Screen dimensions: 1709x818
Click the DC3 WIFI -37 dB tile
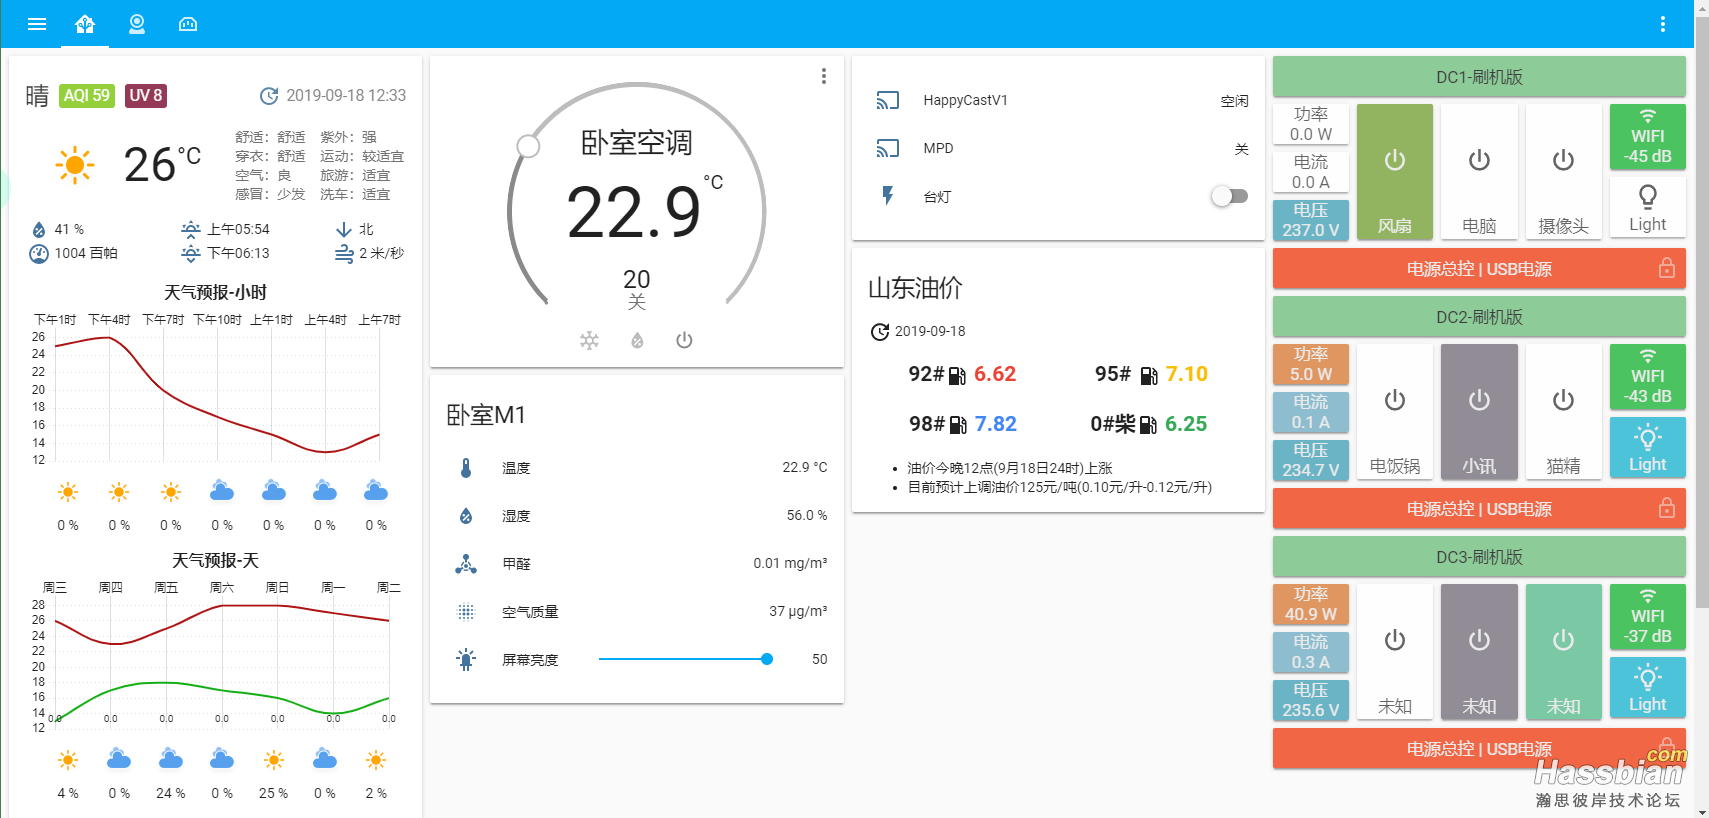coord(1647,616)
